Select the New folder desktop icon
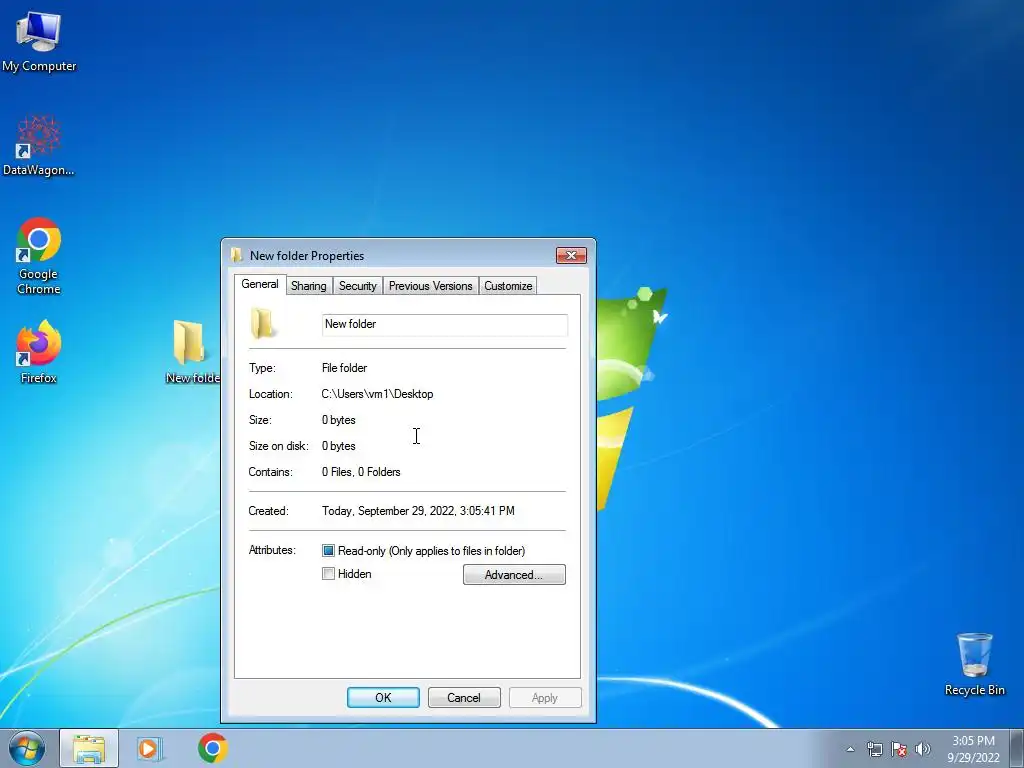The height and width of the screenshot is (768, 1024). point(191,351)
